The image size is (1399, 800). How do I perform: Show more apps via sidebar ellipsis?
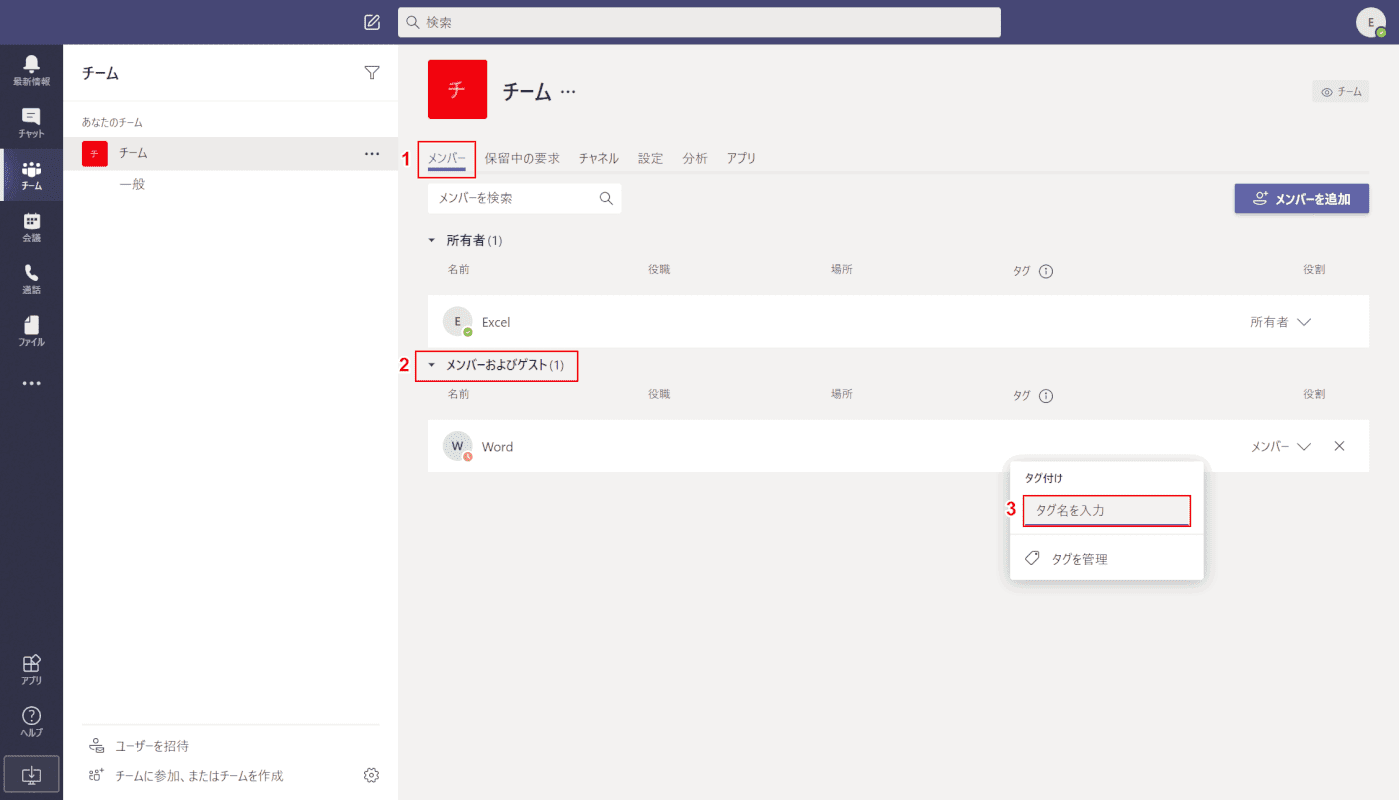[31, 383]
